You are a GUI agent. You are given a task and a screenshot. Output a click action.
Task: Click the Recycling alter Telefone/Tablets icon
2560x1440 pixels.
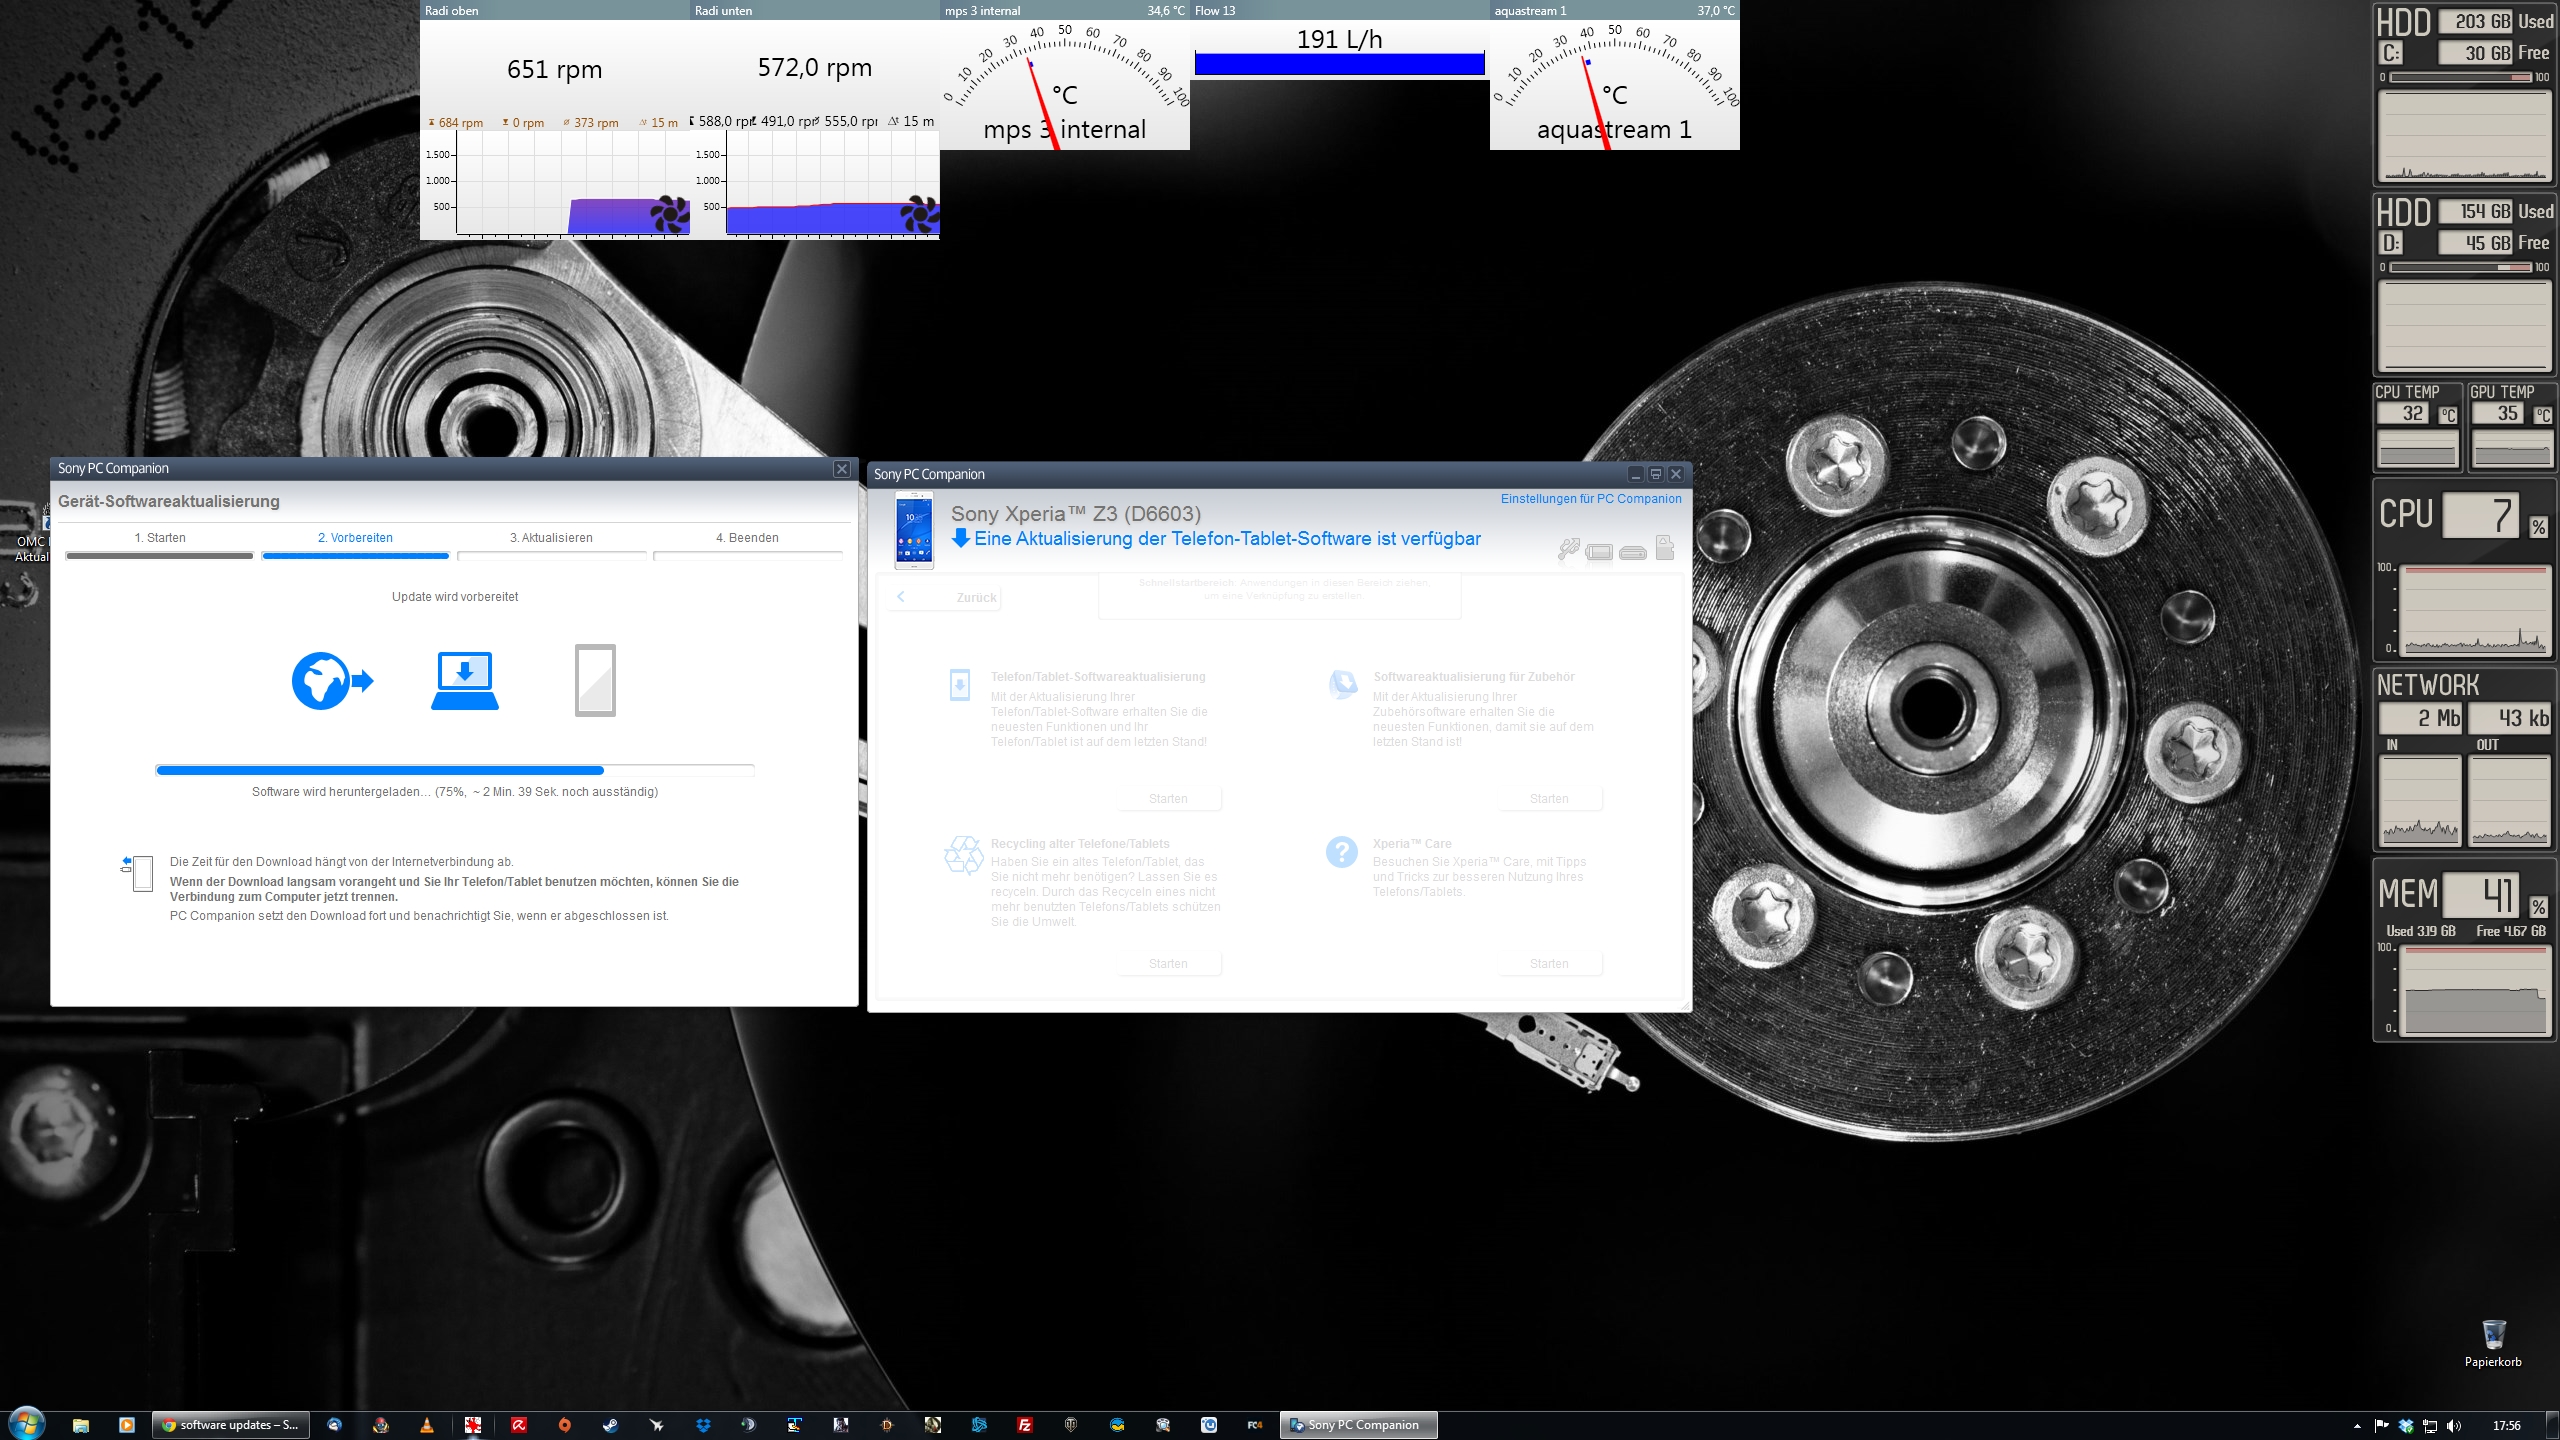[x=964, y=855]
